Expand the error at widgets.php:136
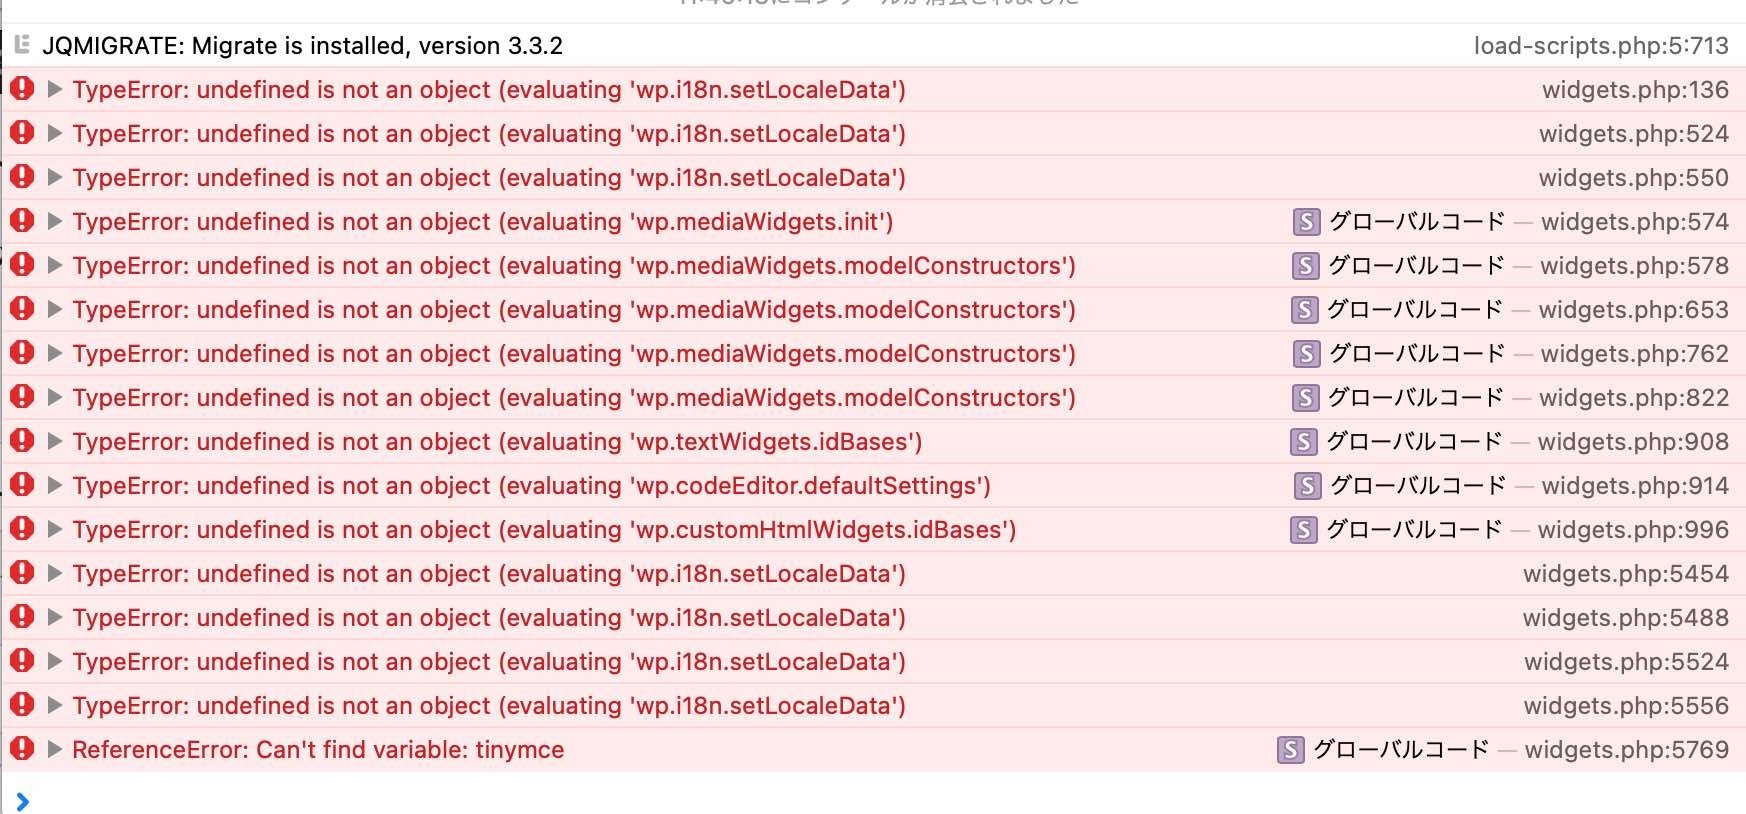Image resolution: width=1746 pixels, height=814 pixels. [x=55, y=89]
